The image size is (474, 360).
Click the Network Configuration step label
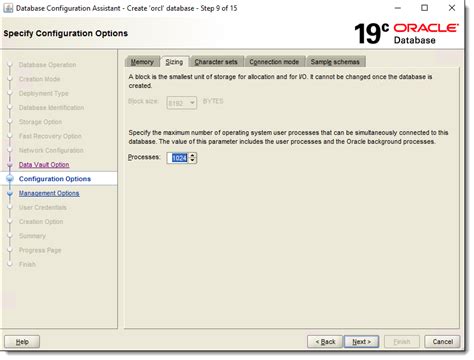tap(51, 151)
